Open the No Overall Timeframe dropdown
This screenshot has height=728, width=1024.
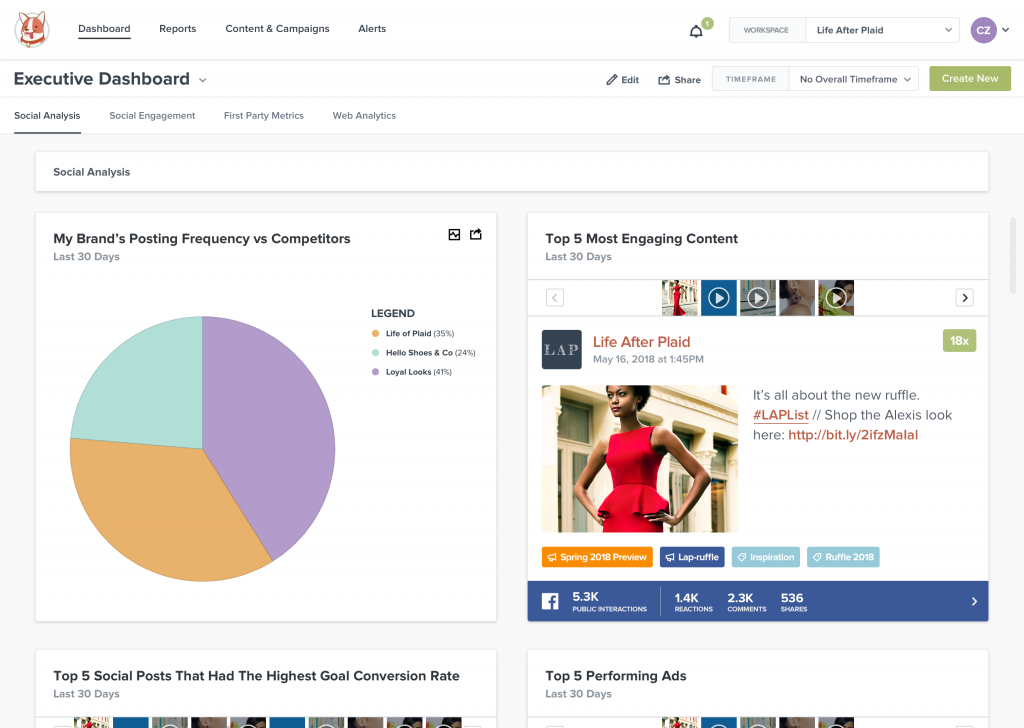pos(853,79)
